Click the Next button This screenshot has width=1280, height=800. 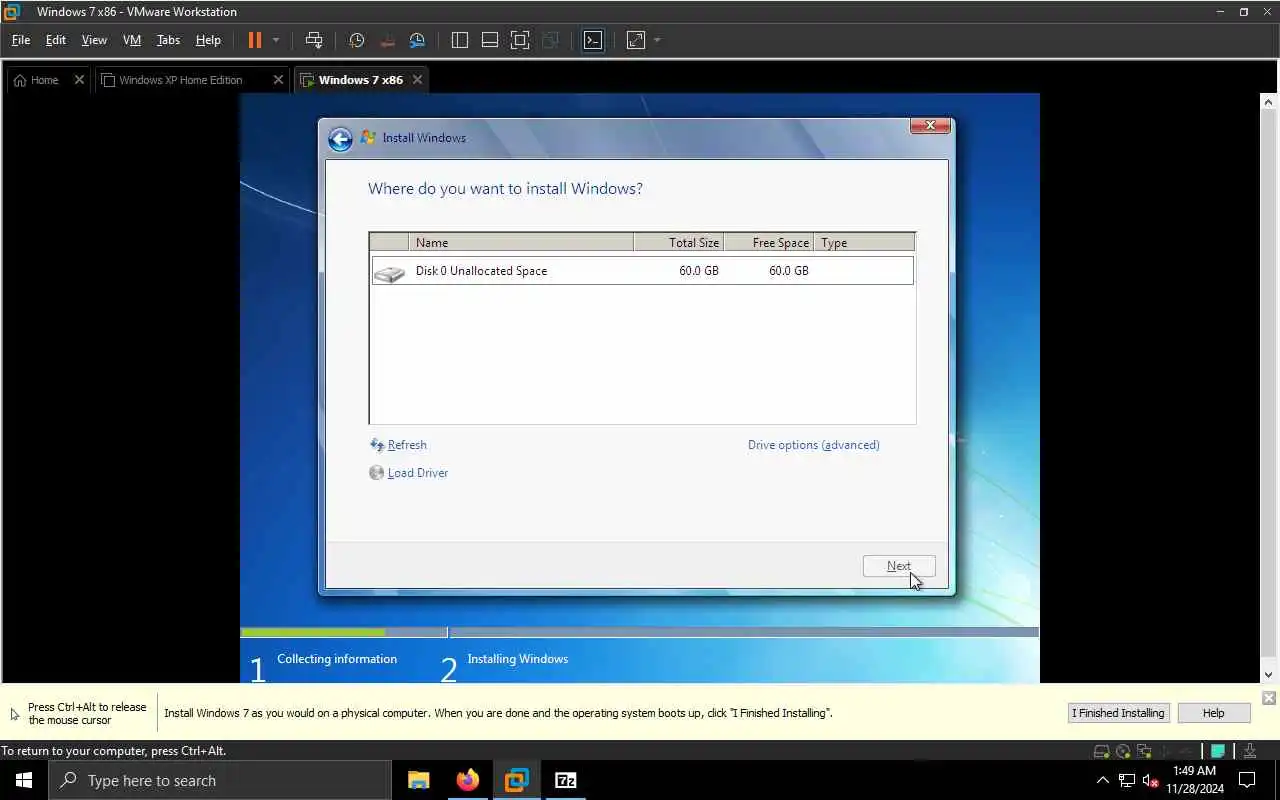pyautogui.click(x=899, y=566)
